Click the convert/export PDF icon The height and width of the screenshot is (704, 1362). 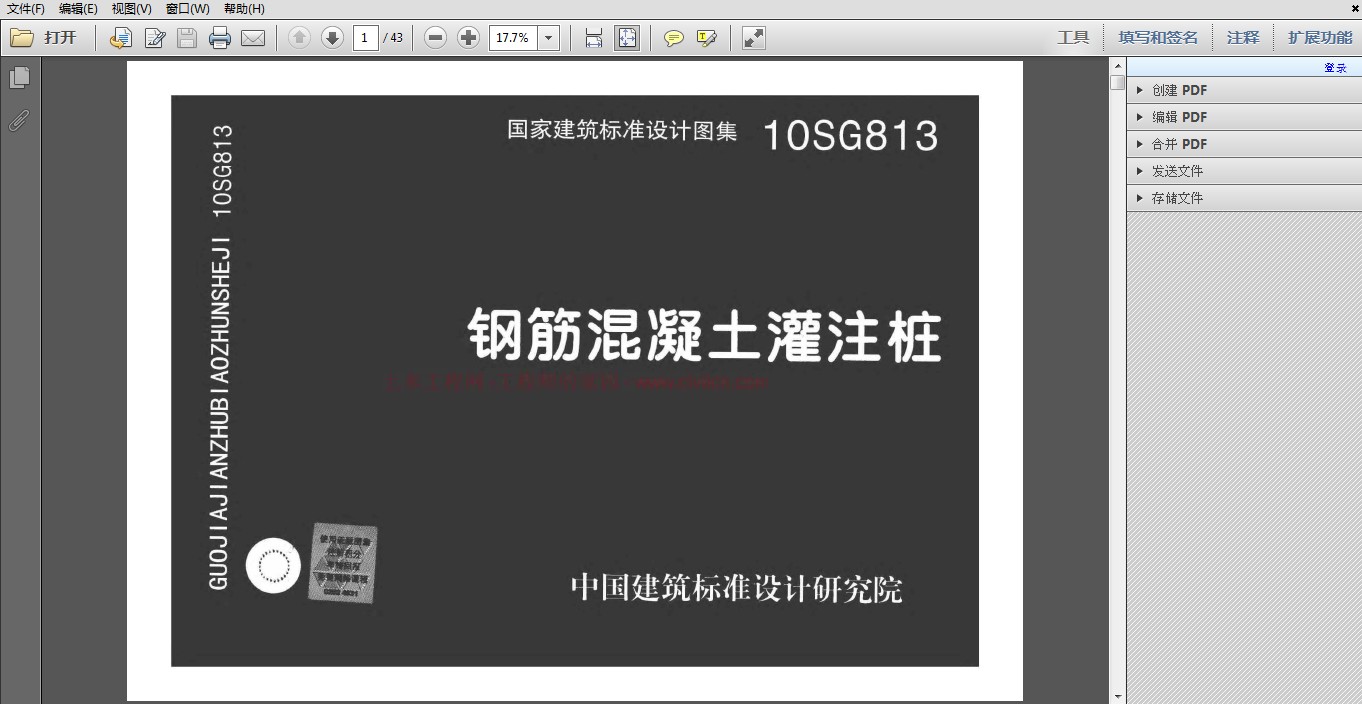(x=121, y=38)
